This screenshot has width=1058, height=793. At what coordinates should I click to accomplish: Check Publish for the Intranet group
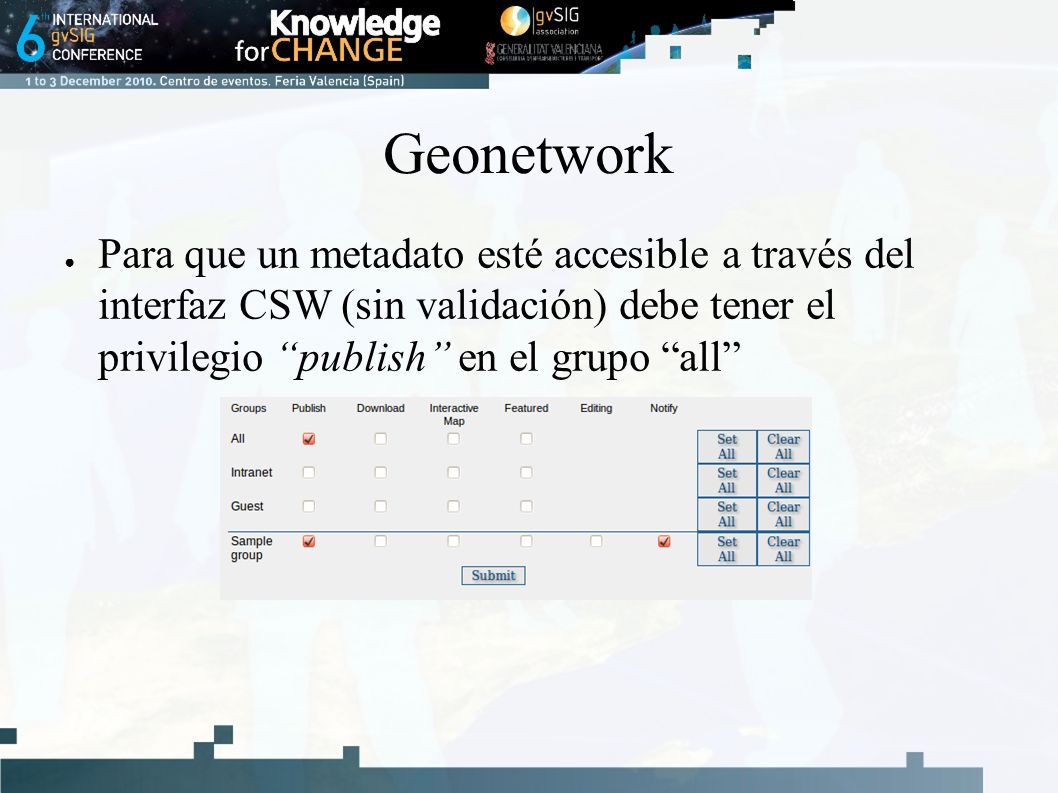[x=309, y=472]
